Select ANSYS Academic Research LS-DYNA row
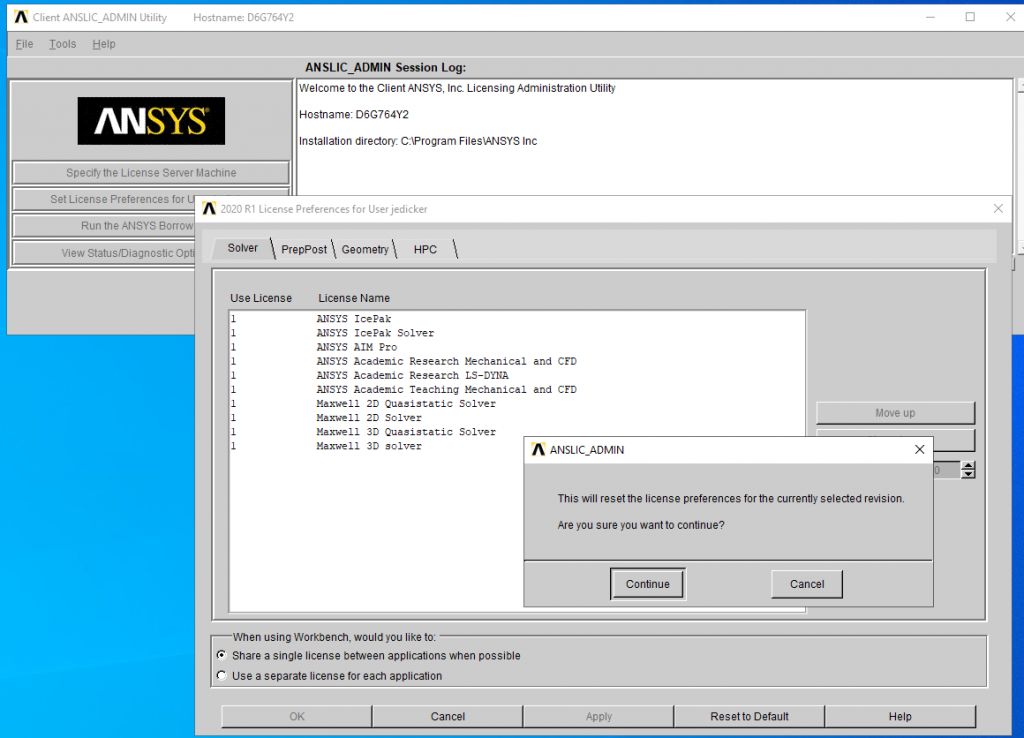1024x738 pixels. coord(517,376)
